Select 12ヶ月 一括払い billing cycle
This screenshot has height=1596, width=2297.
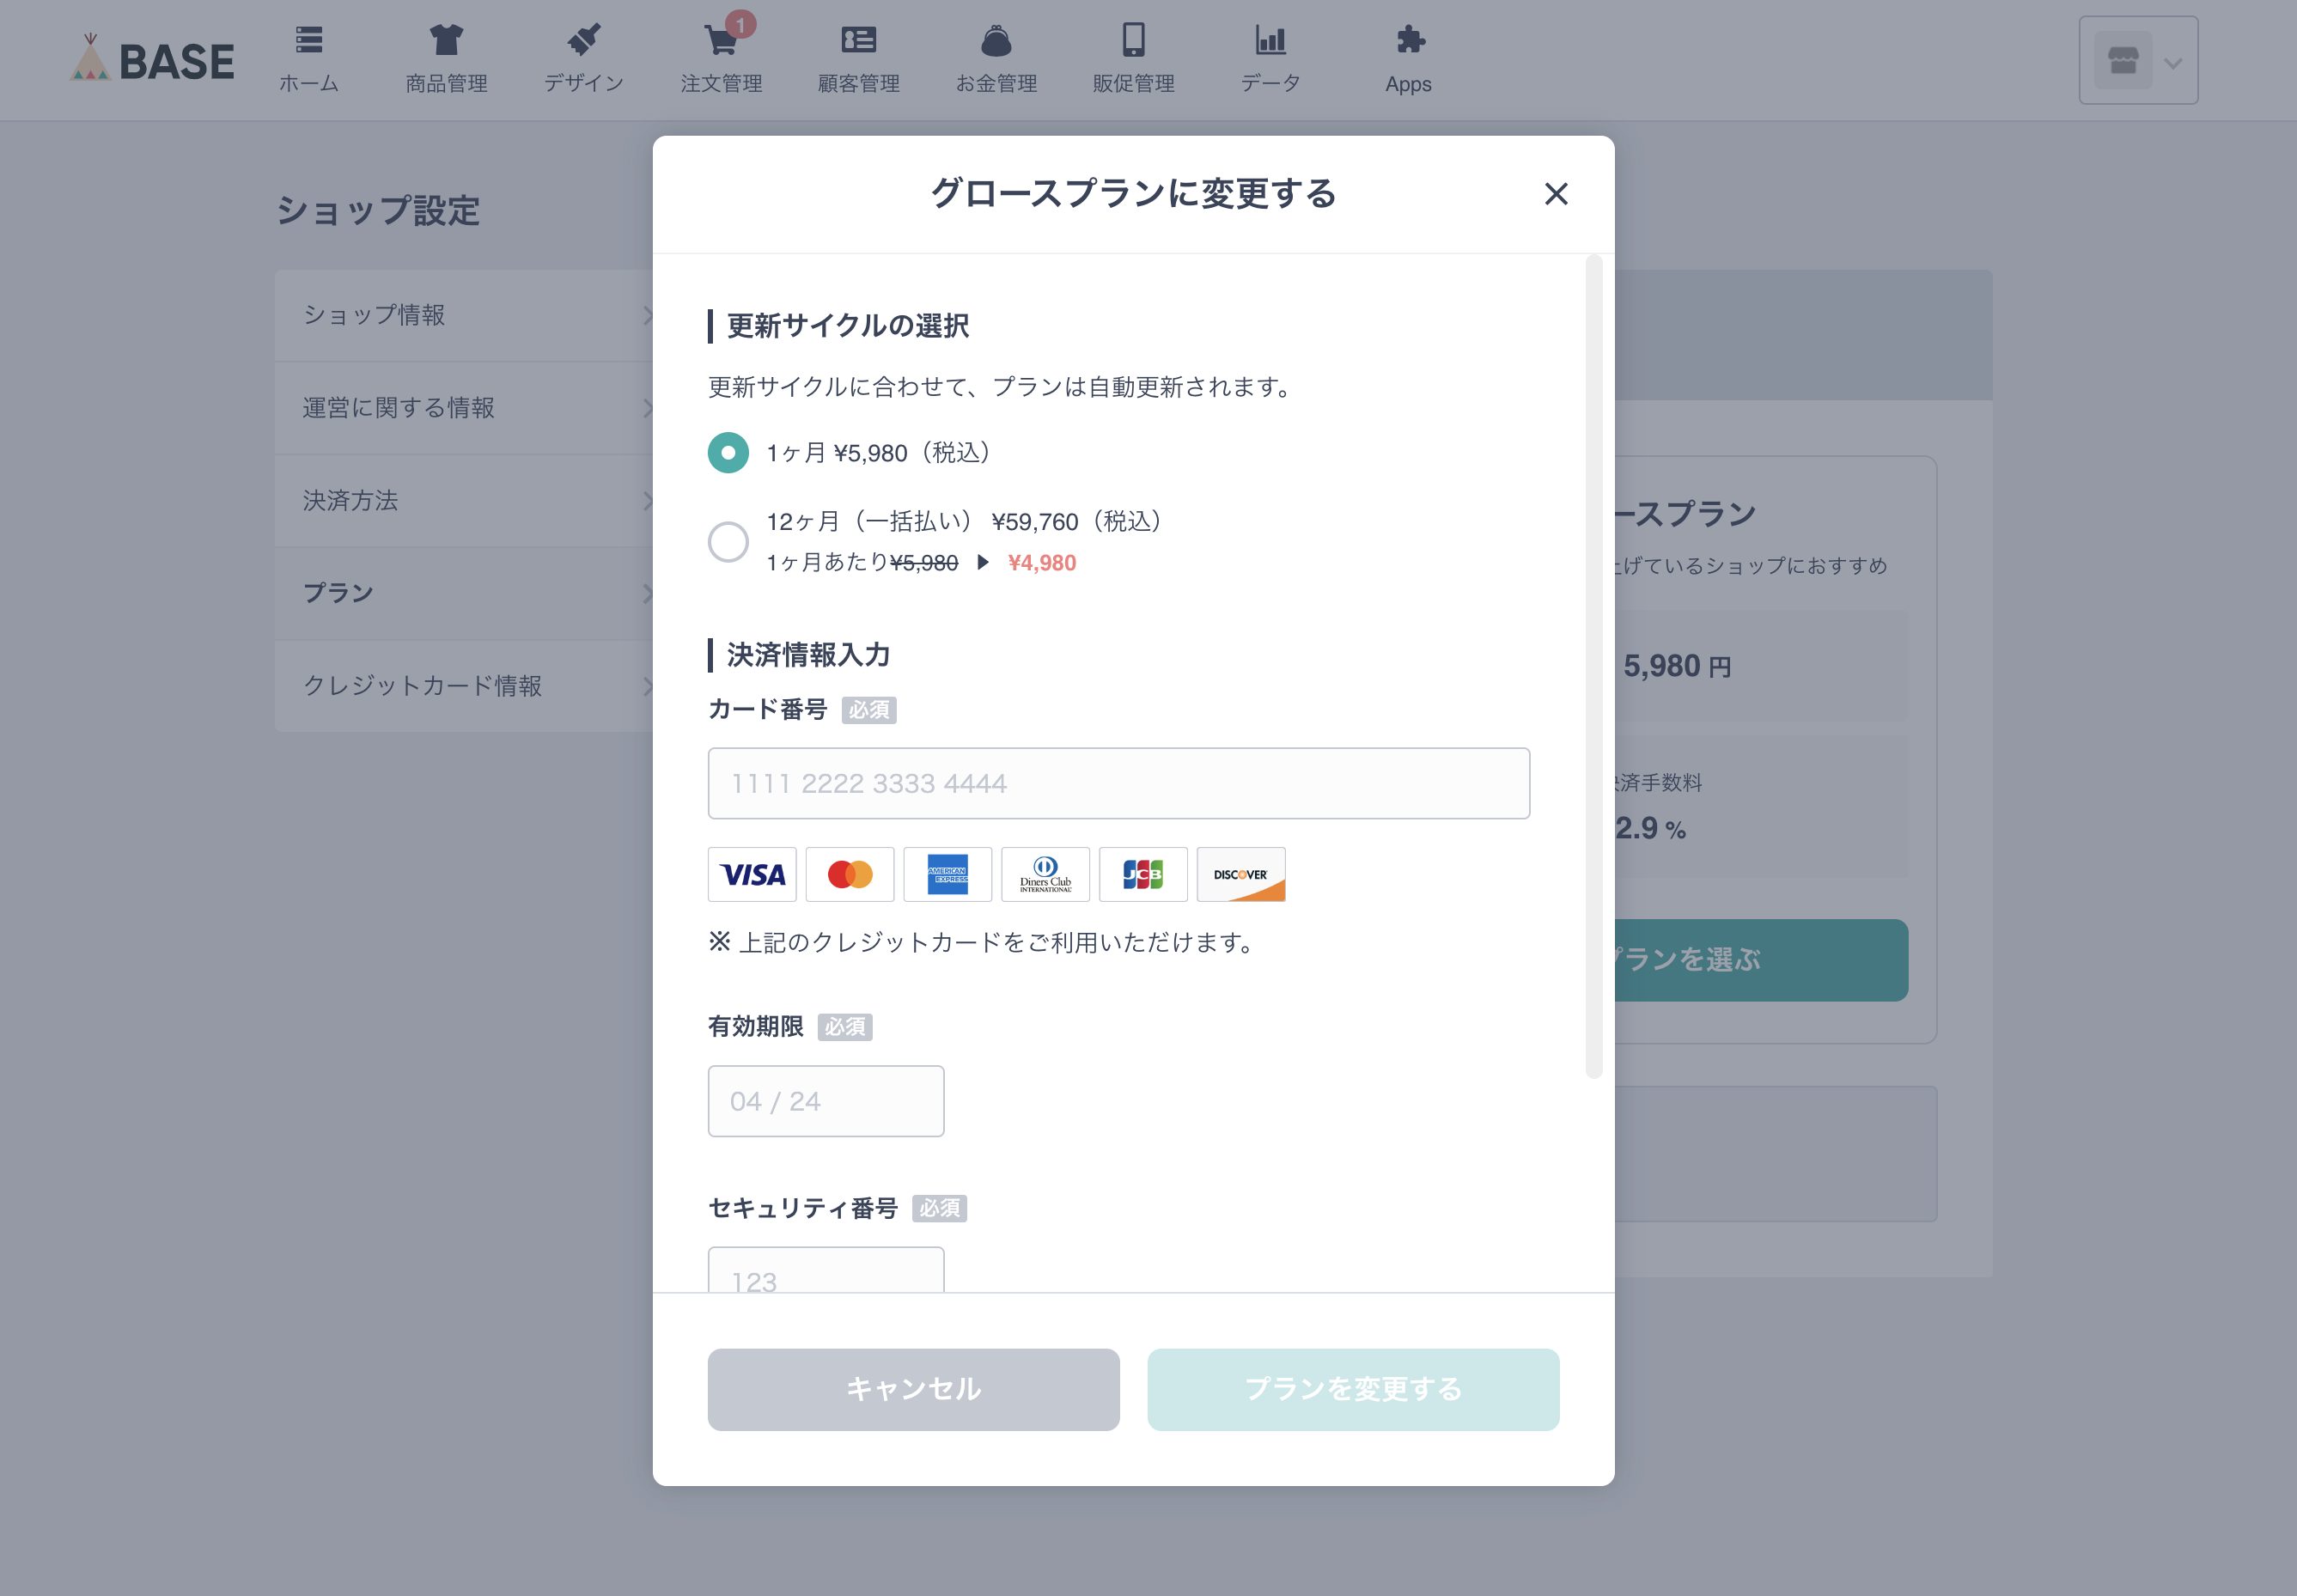click(728, 542)
